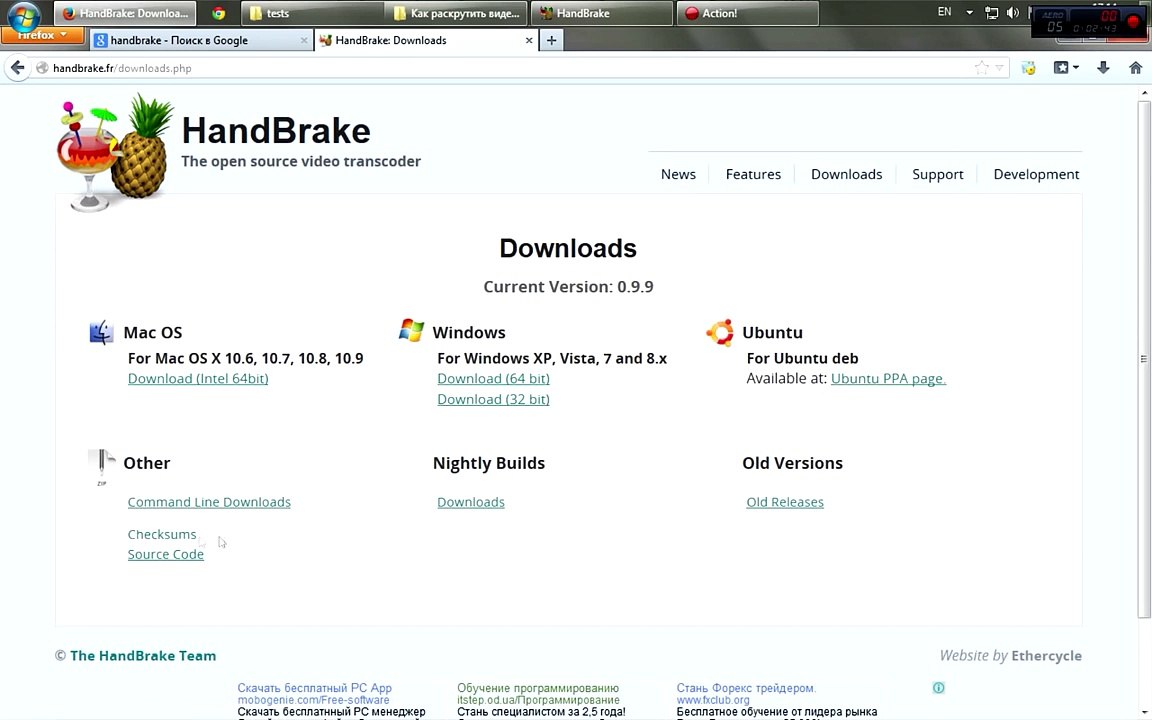The height and width of the screenshot is (720, 1152).
Task: Click the system tray volume speaker icon
Action: (1012, 12)
